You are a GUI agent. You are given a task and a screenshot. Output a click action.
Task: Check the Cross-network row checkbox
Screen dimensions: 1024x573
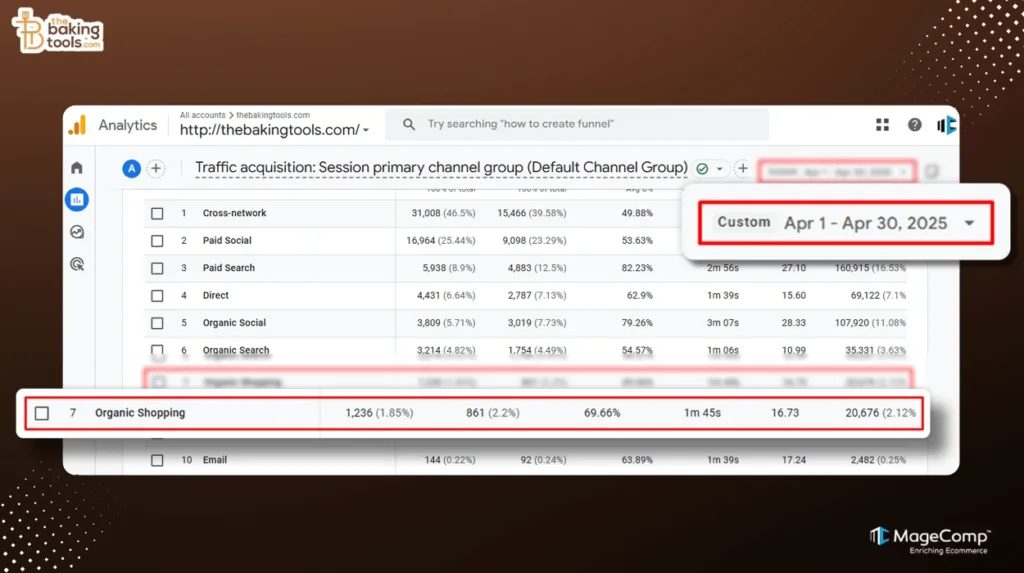tap(157, 213)
